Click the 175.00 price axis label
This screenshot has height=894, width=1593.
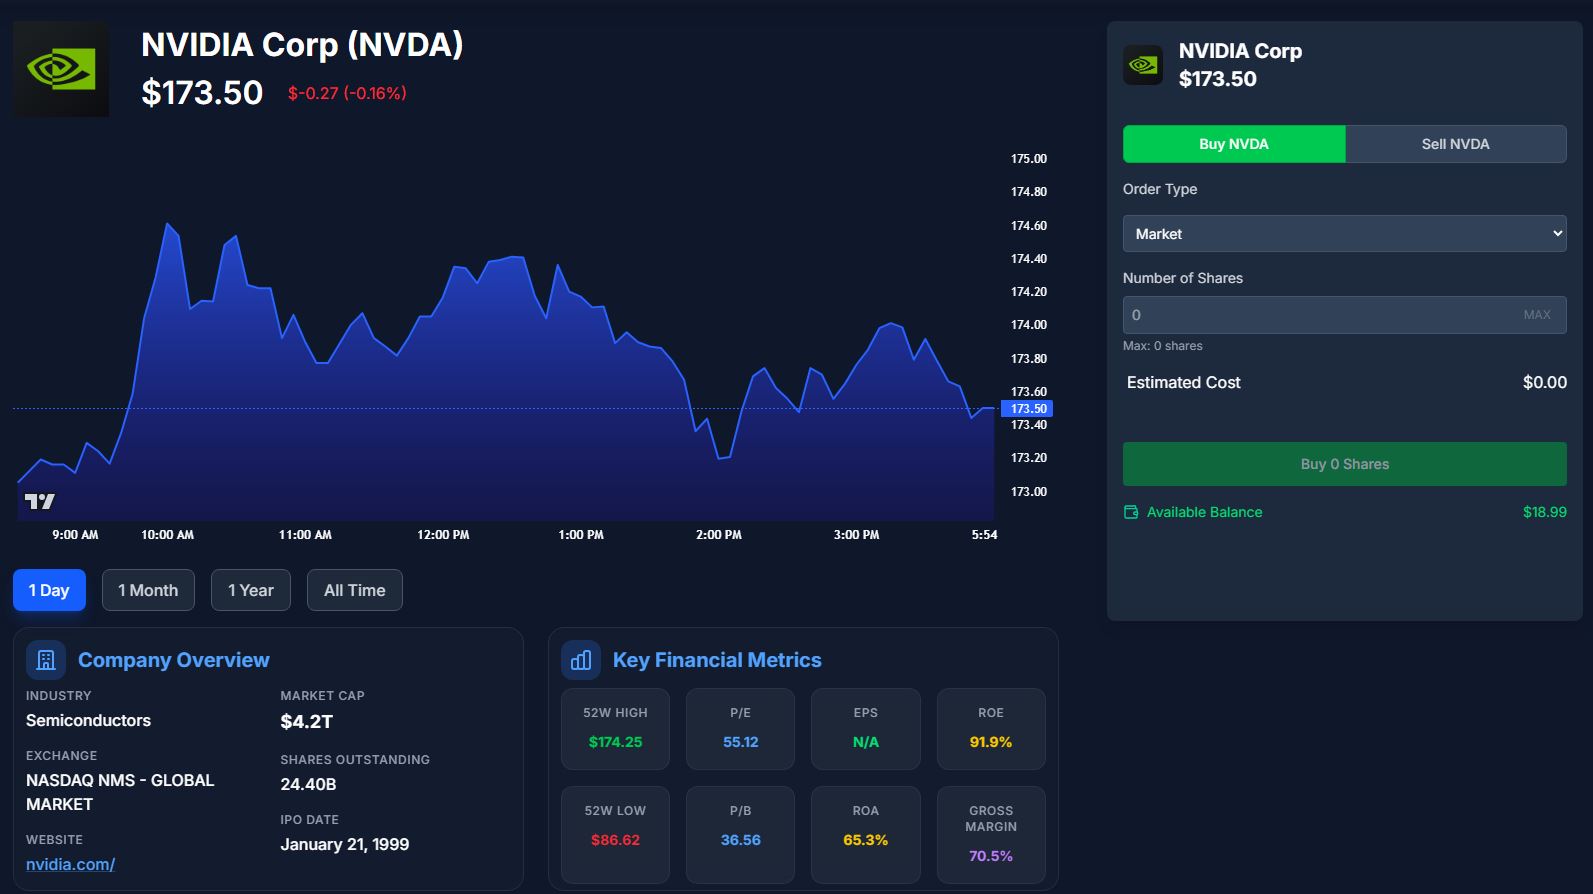click(x=1029, y=159)
